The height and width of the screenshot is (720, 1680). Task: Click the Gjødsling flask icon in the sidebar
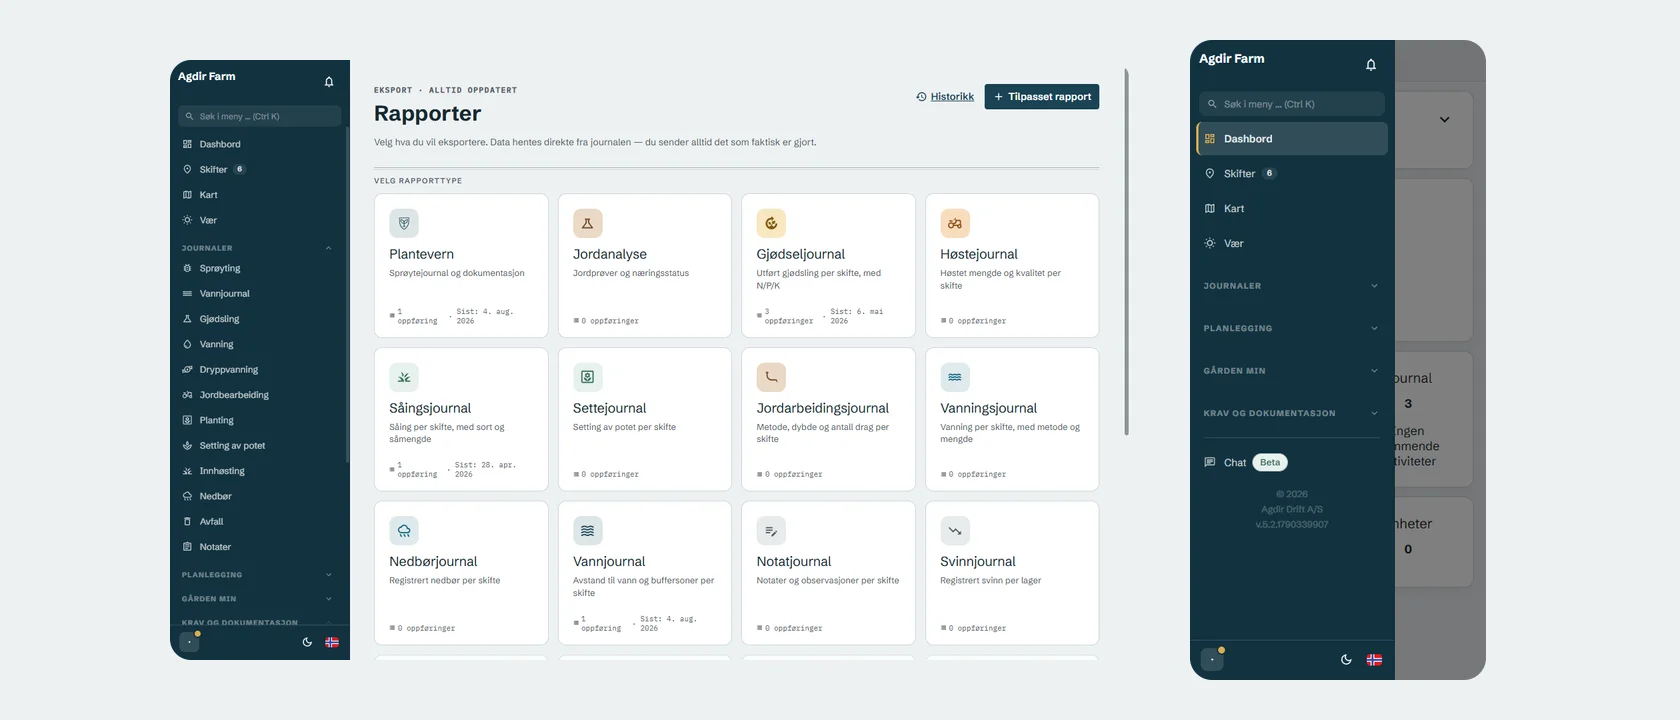(x=187, y=319)
